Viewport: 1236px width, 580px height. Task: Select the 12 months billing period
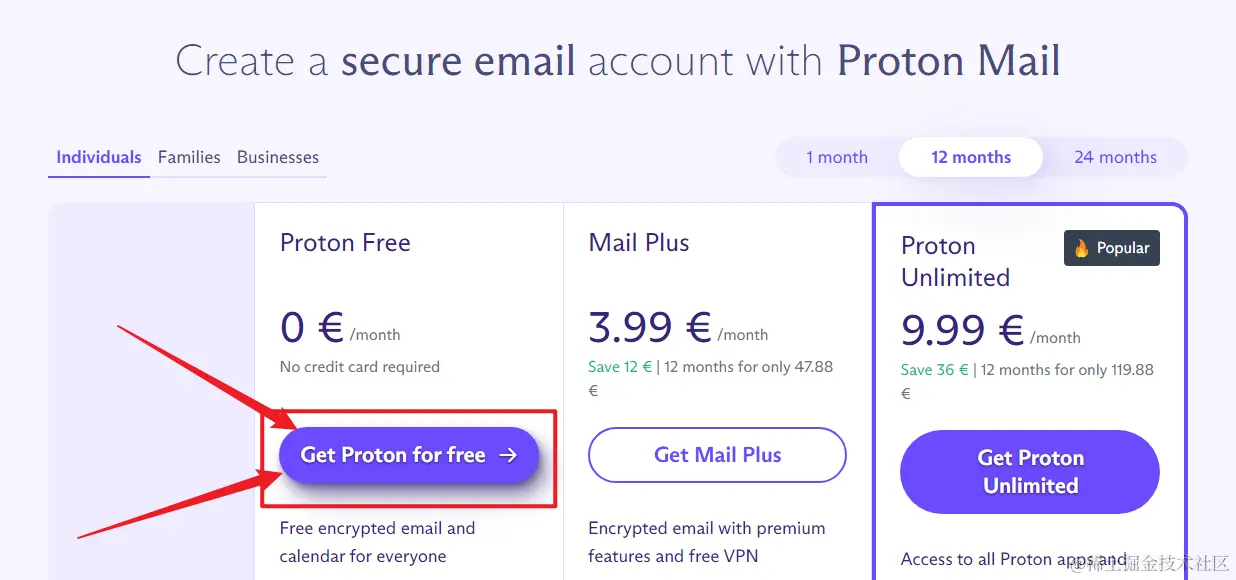click(970, 157)
